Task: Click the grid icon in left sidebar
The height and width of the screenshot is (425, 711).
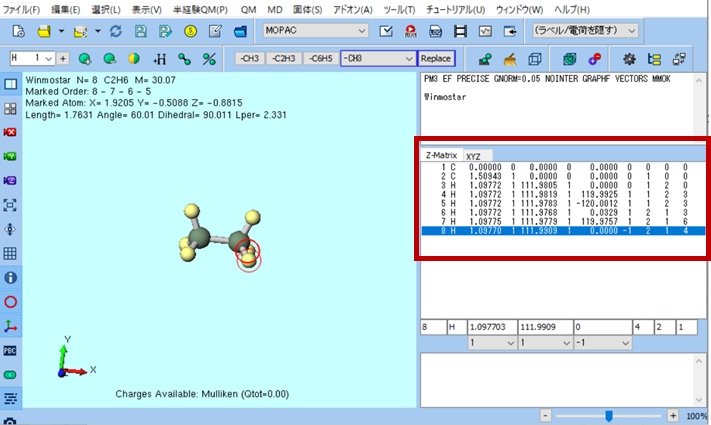Action: tap(11, 253)
